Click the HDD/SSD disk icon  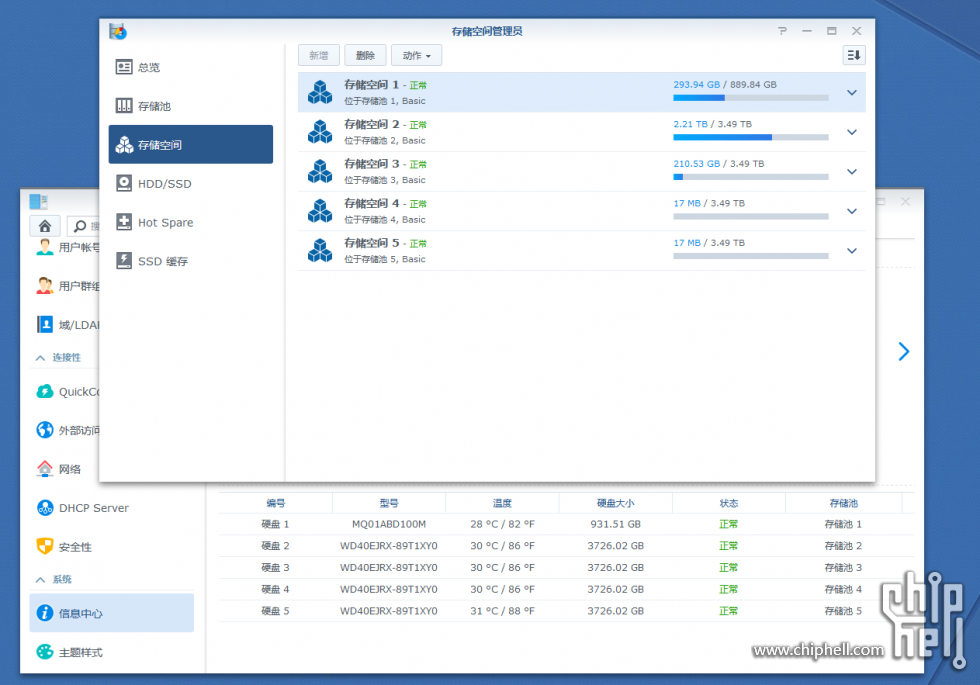click(124, 183)
